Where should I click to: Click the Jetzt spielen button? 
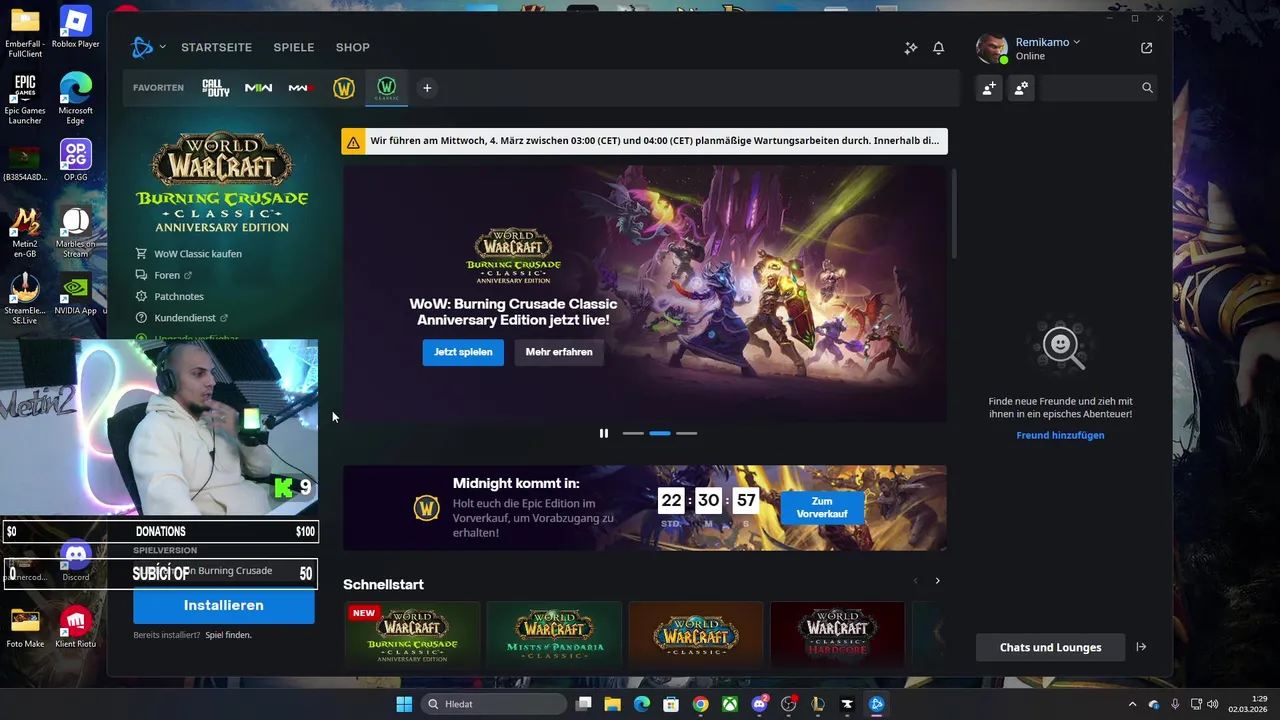coord(463,352)
